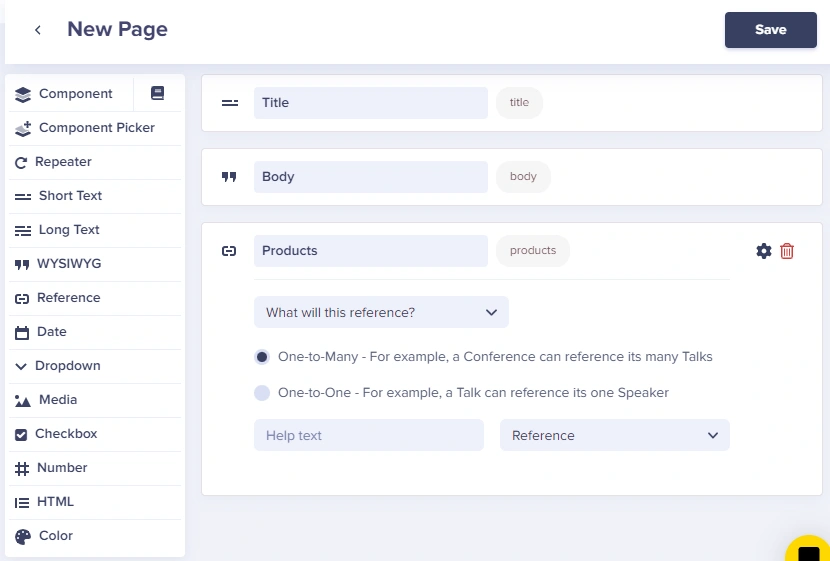Expand the Reference type dropdown
The image size is (830, 561).
coord(615,435)
